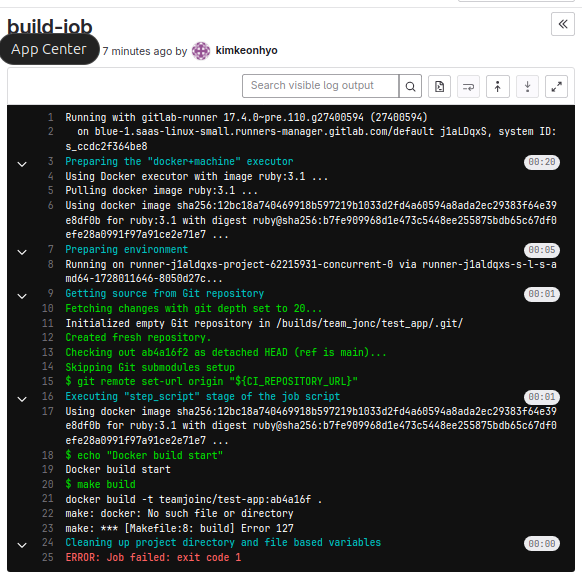Click 'Checking out ab4a16f2 as detached HEAD' line

[x=226, y=353]
